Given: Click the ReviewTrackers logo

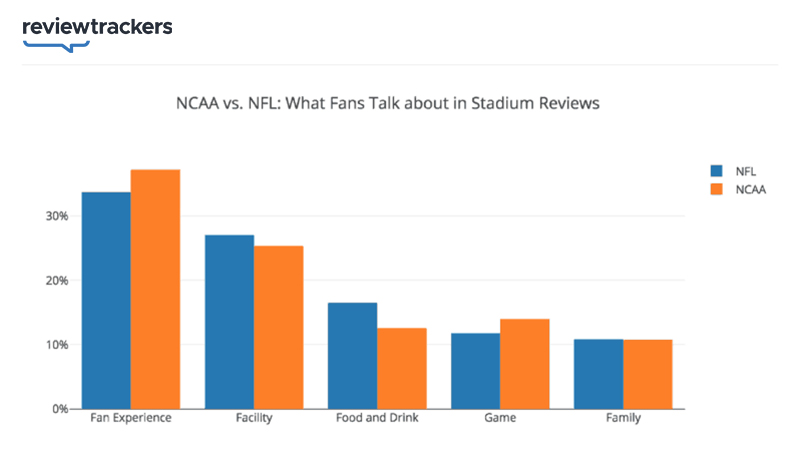Looking at the screenshot, I should 97,30.
